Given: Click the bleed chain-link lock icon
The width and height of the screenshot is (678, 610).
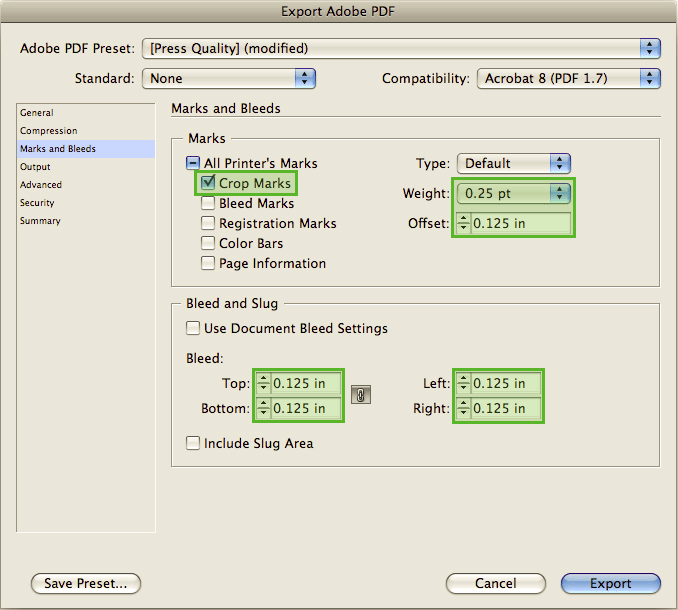Looking at the screenshot, I should pyautogui.click(x=361, y=396).
